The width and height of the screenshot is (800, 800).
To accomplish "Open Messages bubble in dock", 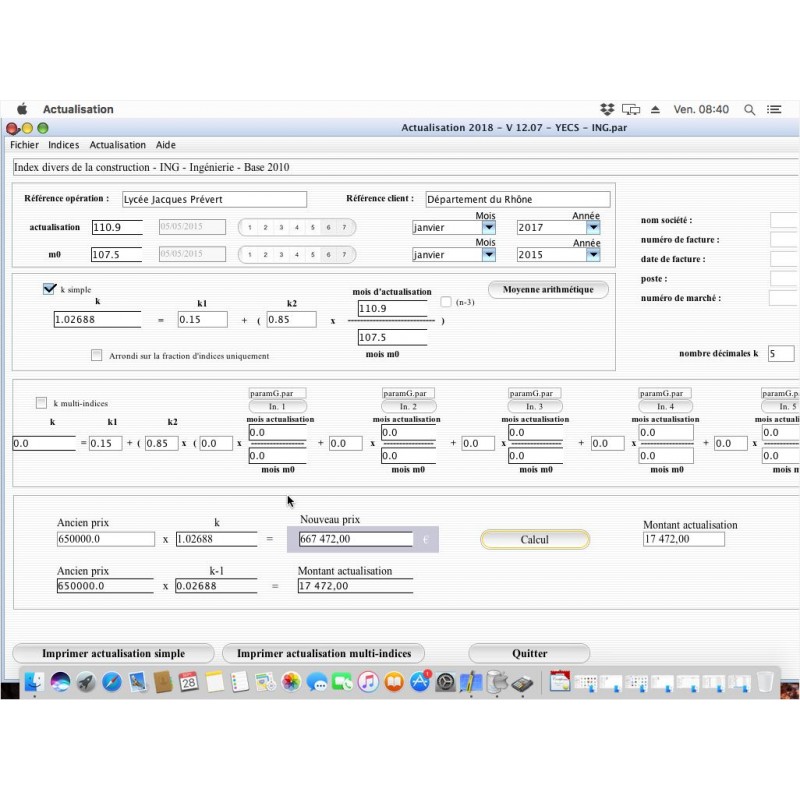I will 317,683.
